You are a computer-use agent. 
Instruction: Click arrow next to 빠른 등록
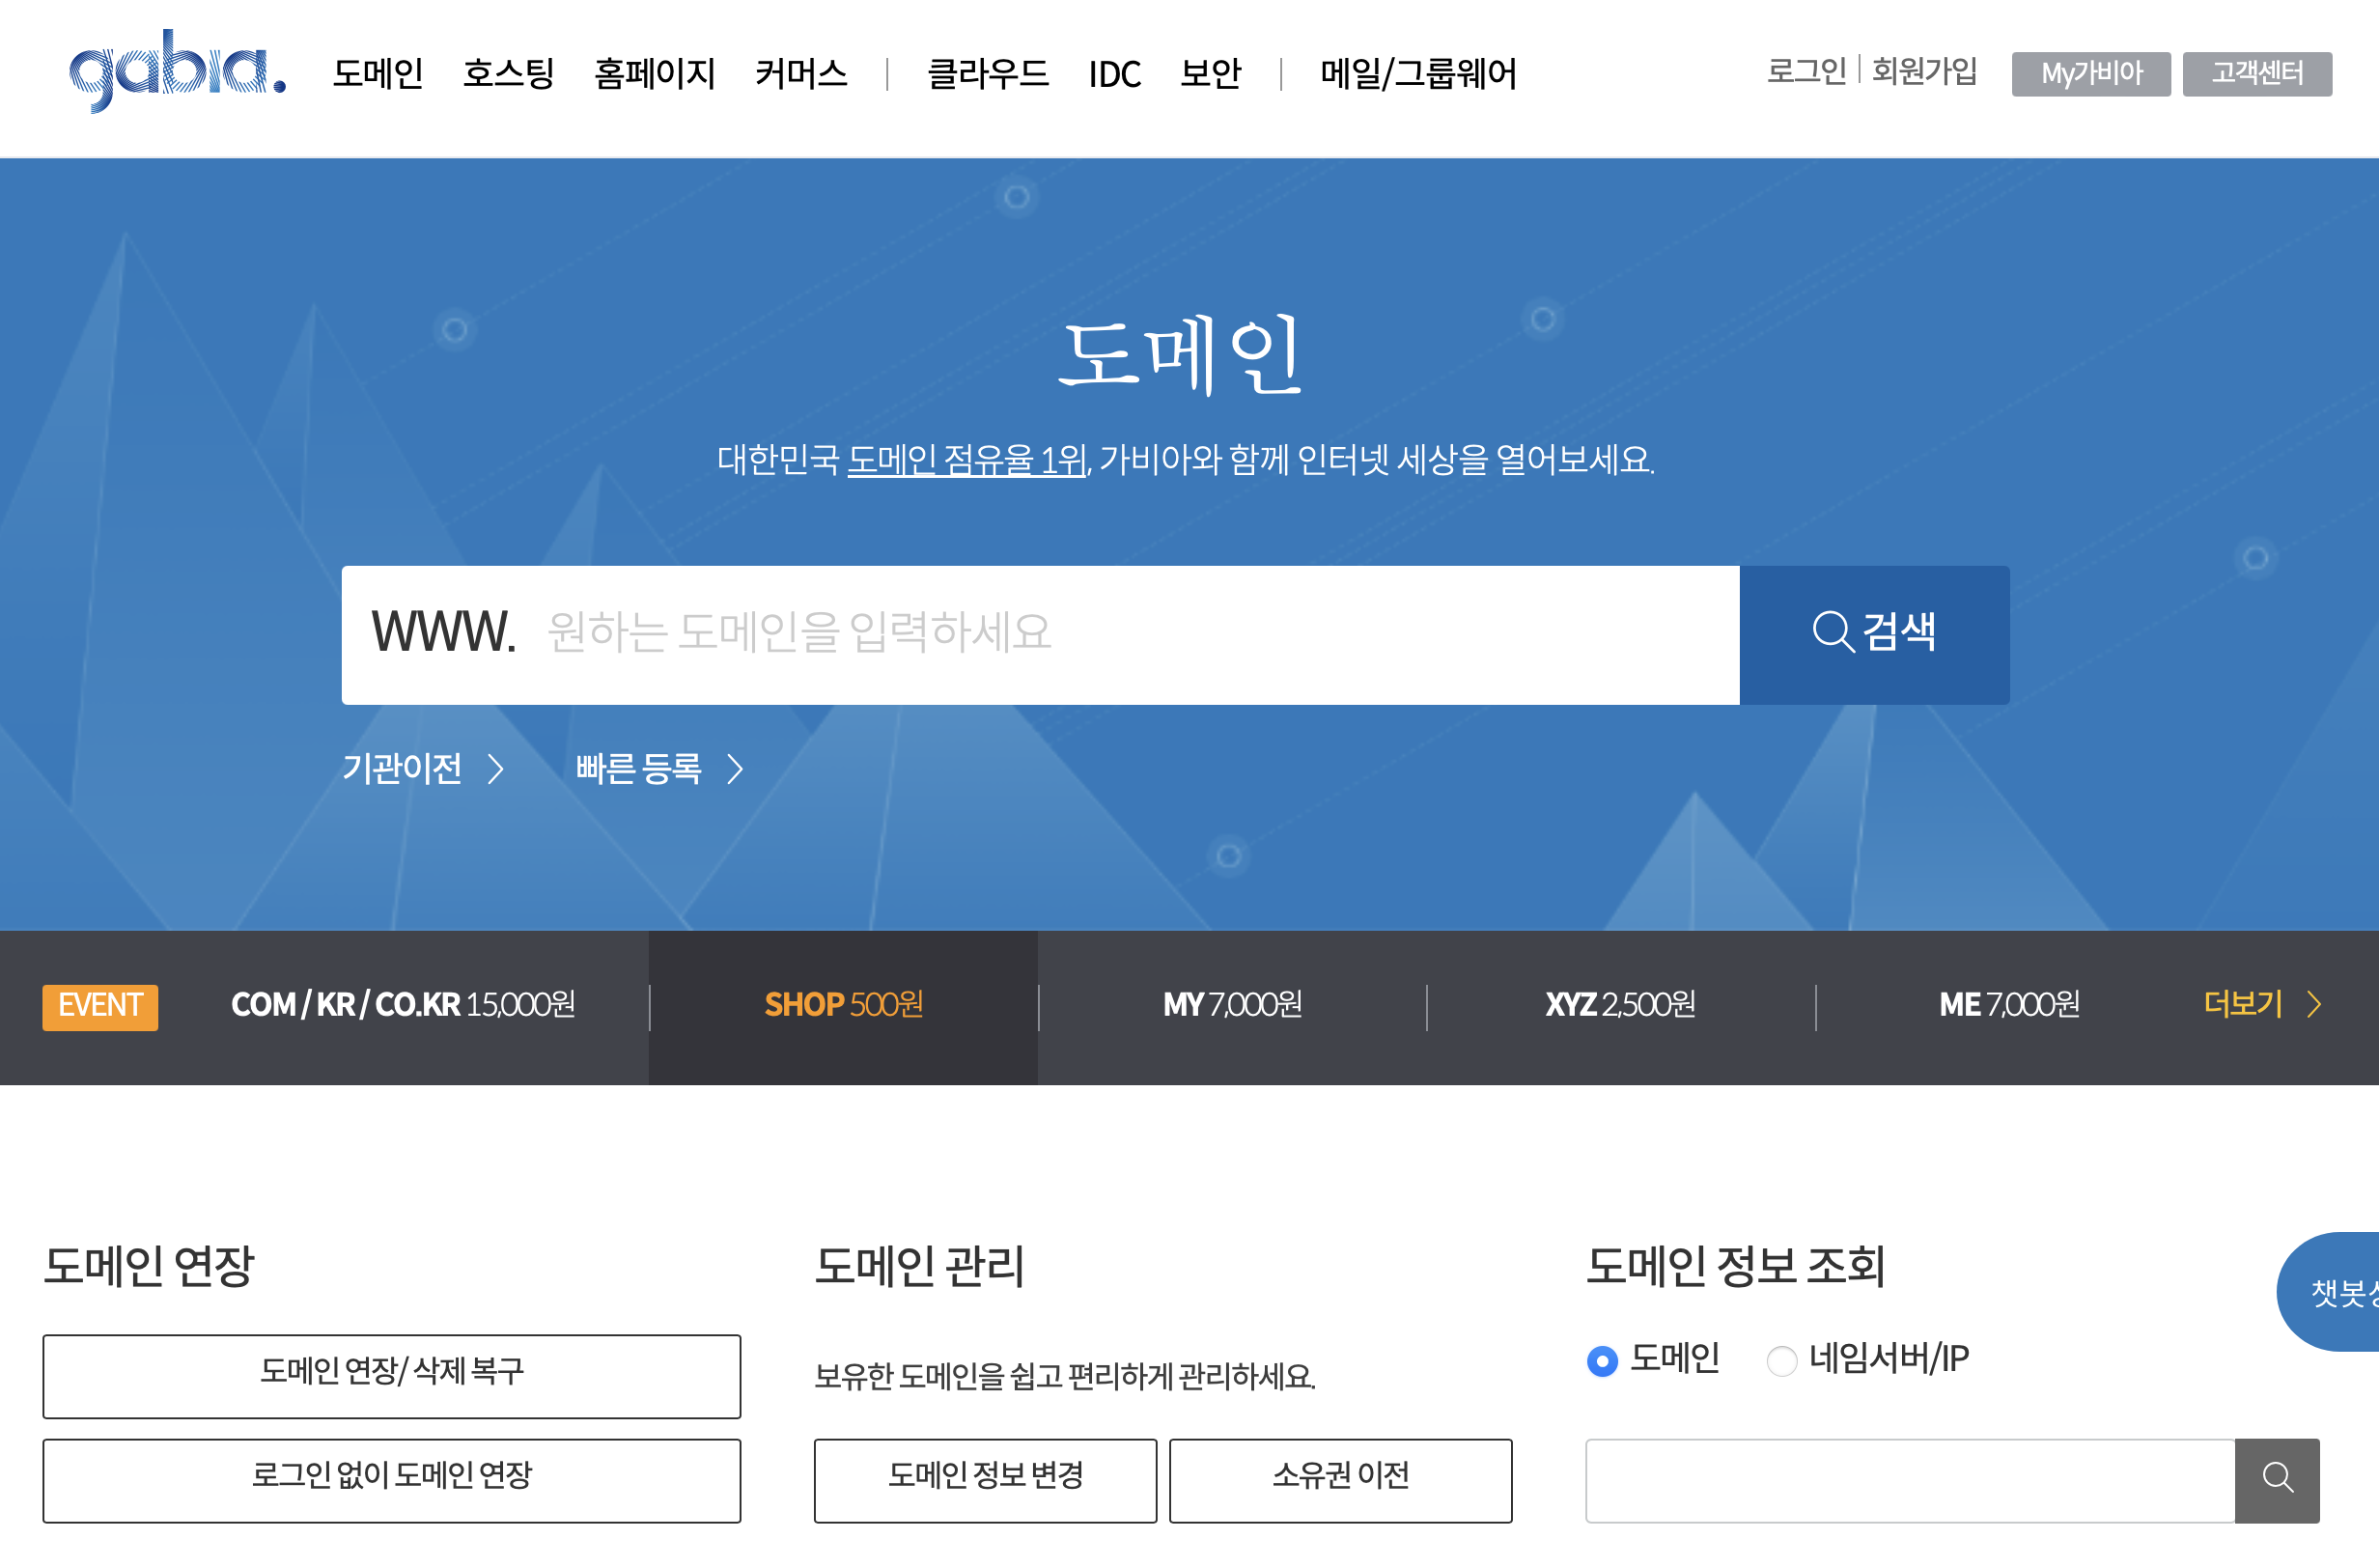point(735,768)
